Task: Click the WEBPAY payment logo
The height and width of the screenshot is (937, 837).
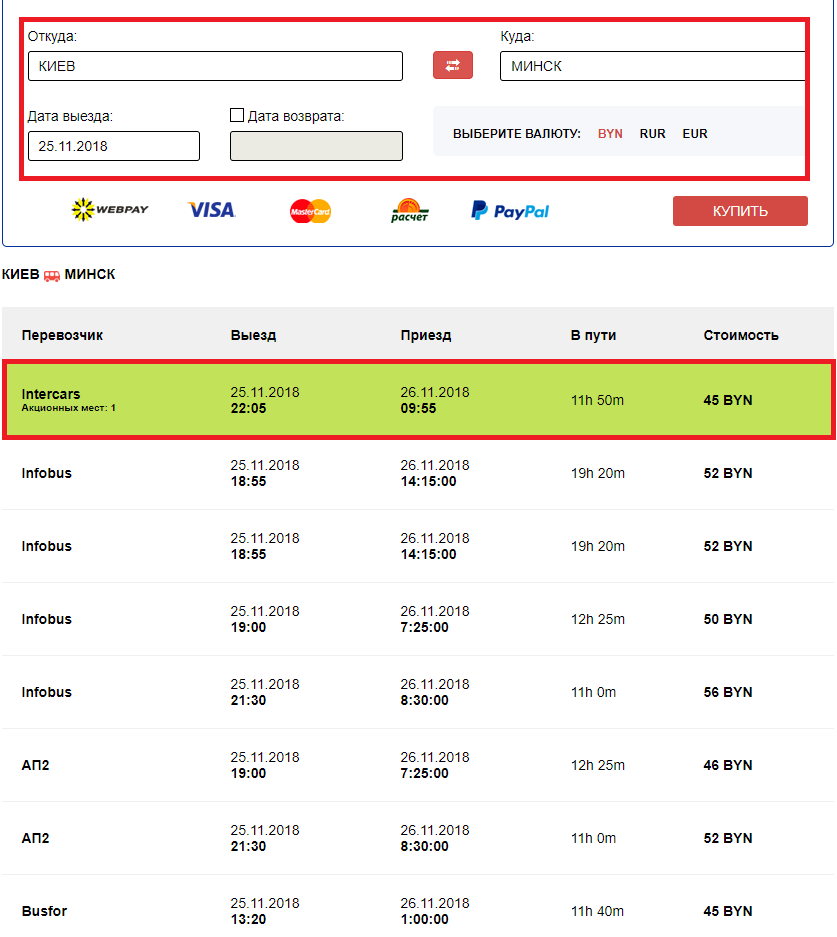Action: 109,209
